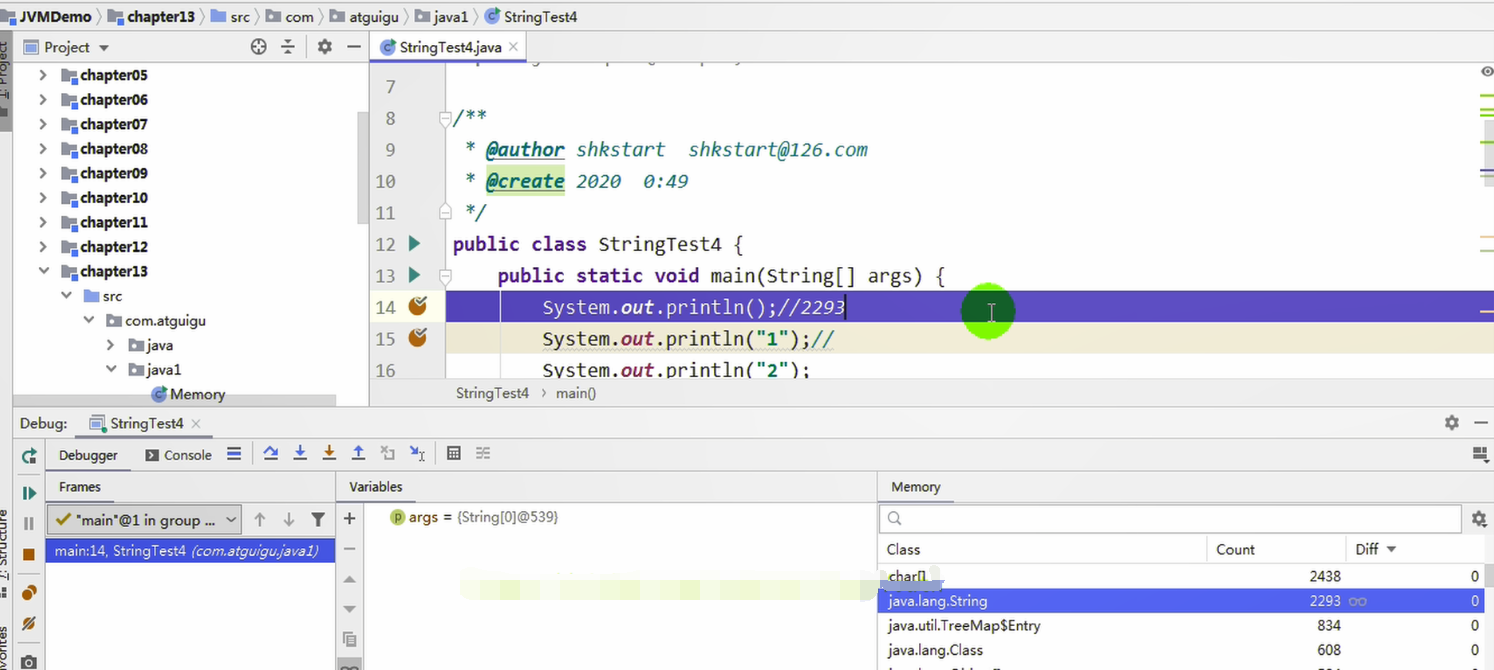This screenshot has width=1494, height=670.
Task: Step into the method call
Action: tap(299, 454)
